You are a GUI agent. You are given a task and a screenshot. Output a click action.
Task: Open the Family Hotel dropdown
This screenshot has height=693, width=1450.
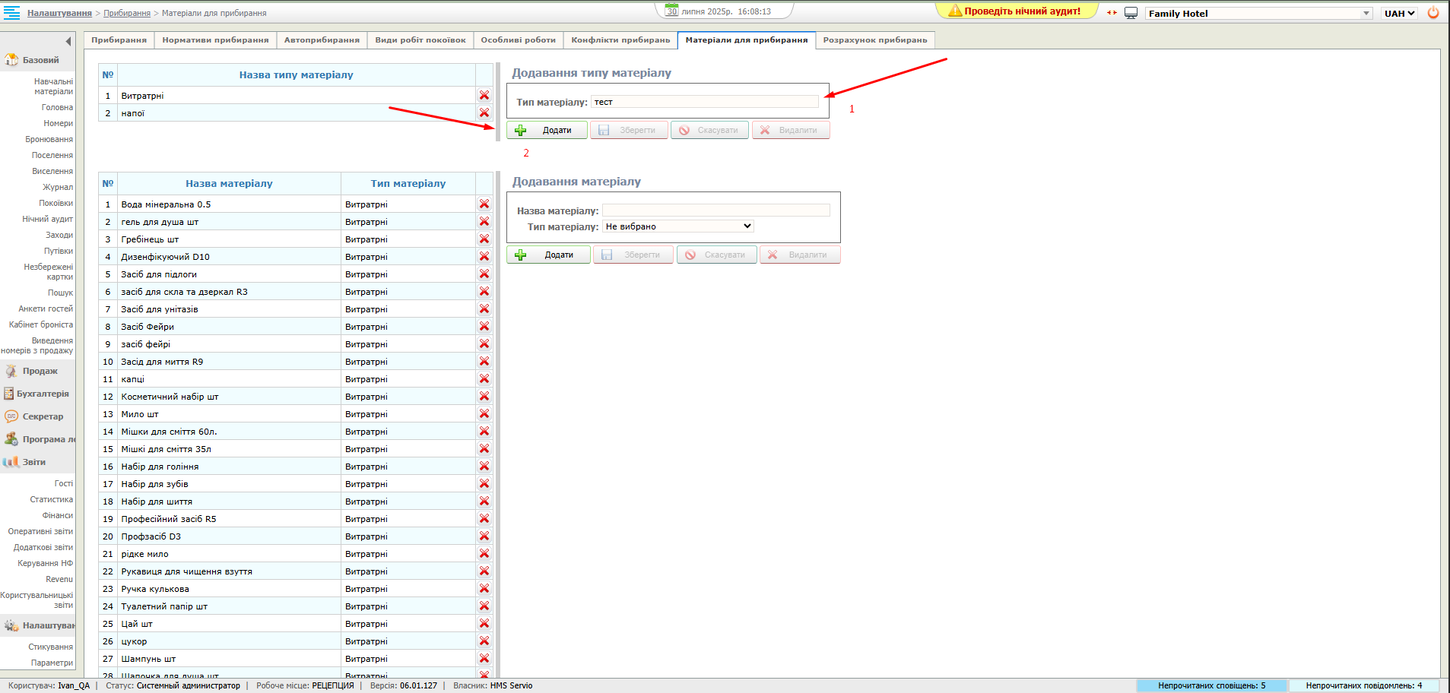coord(1259,14)
